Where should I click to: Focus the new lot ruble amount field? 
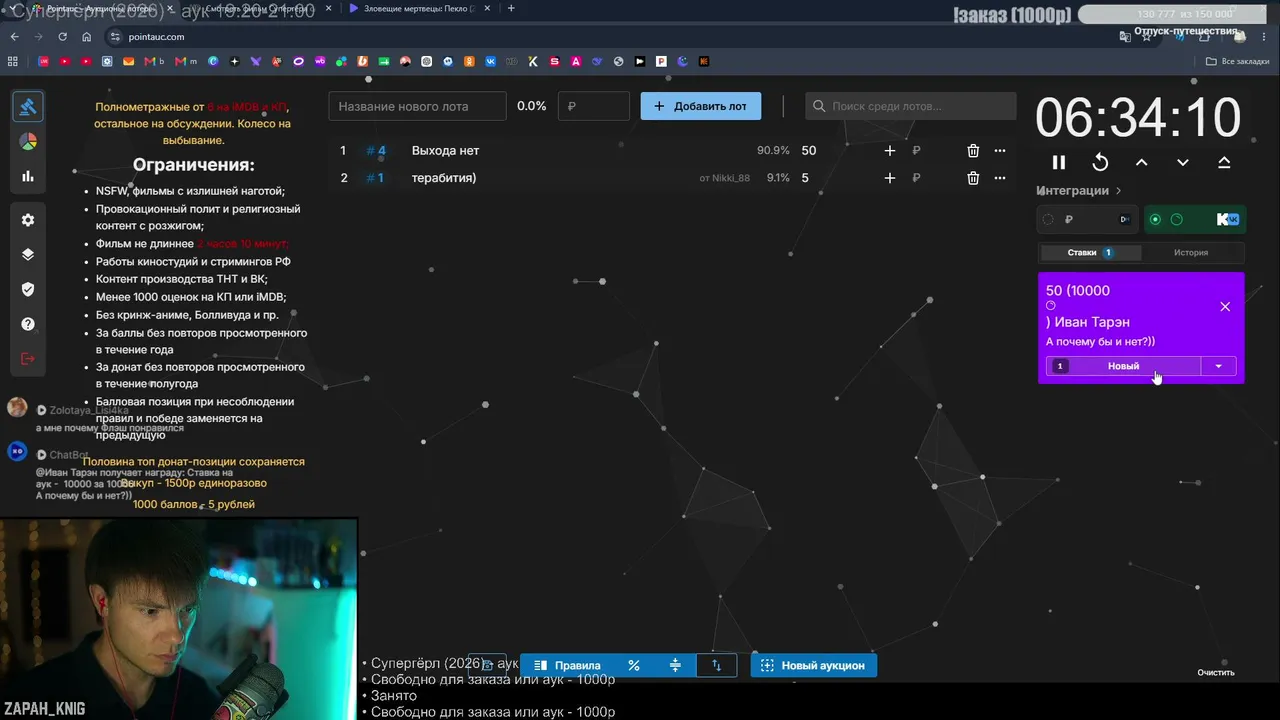(594, 106)
